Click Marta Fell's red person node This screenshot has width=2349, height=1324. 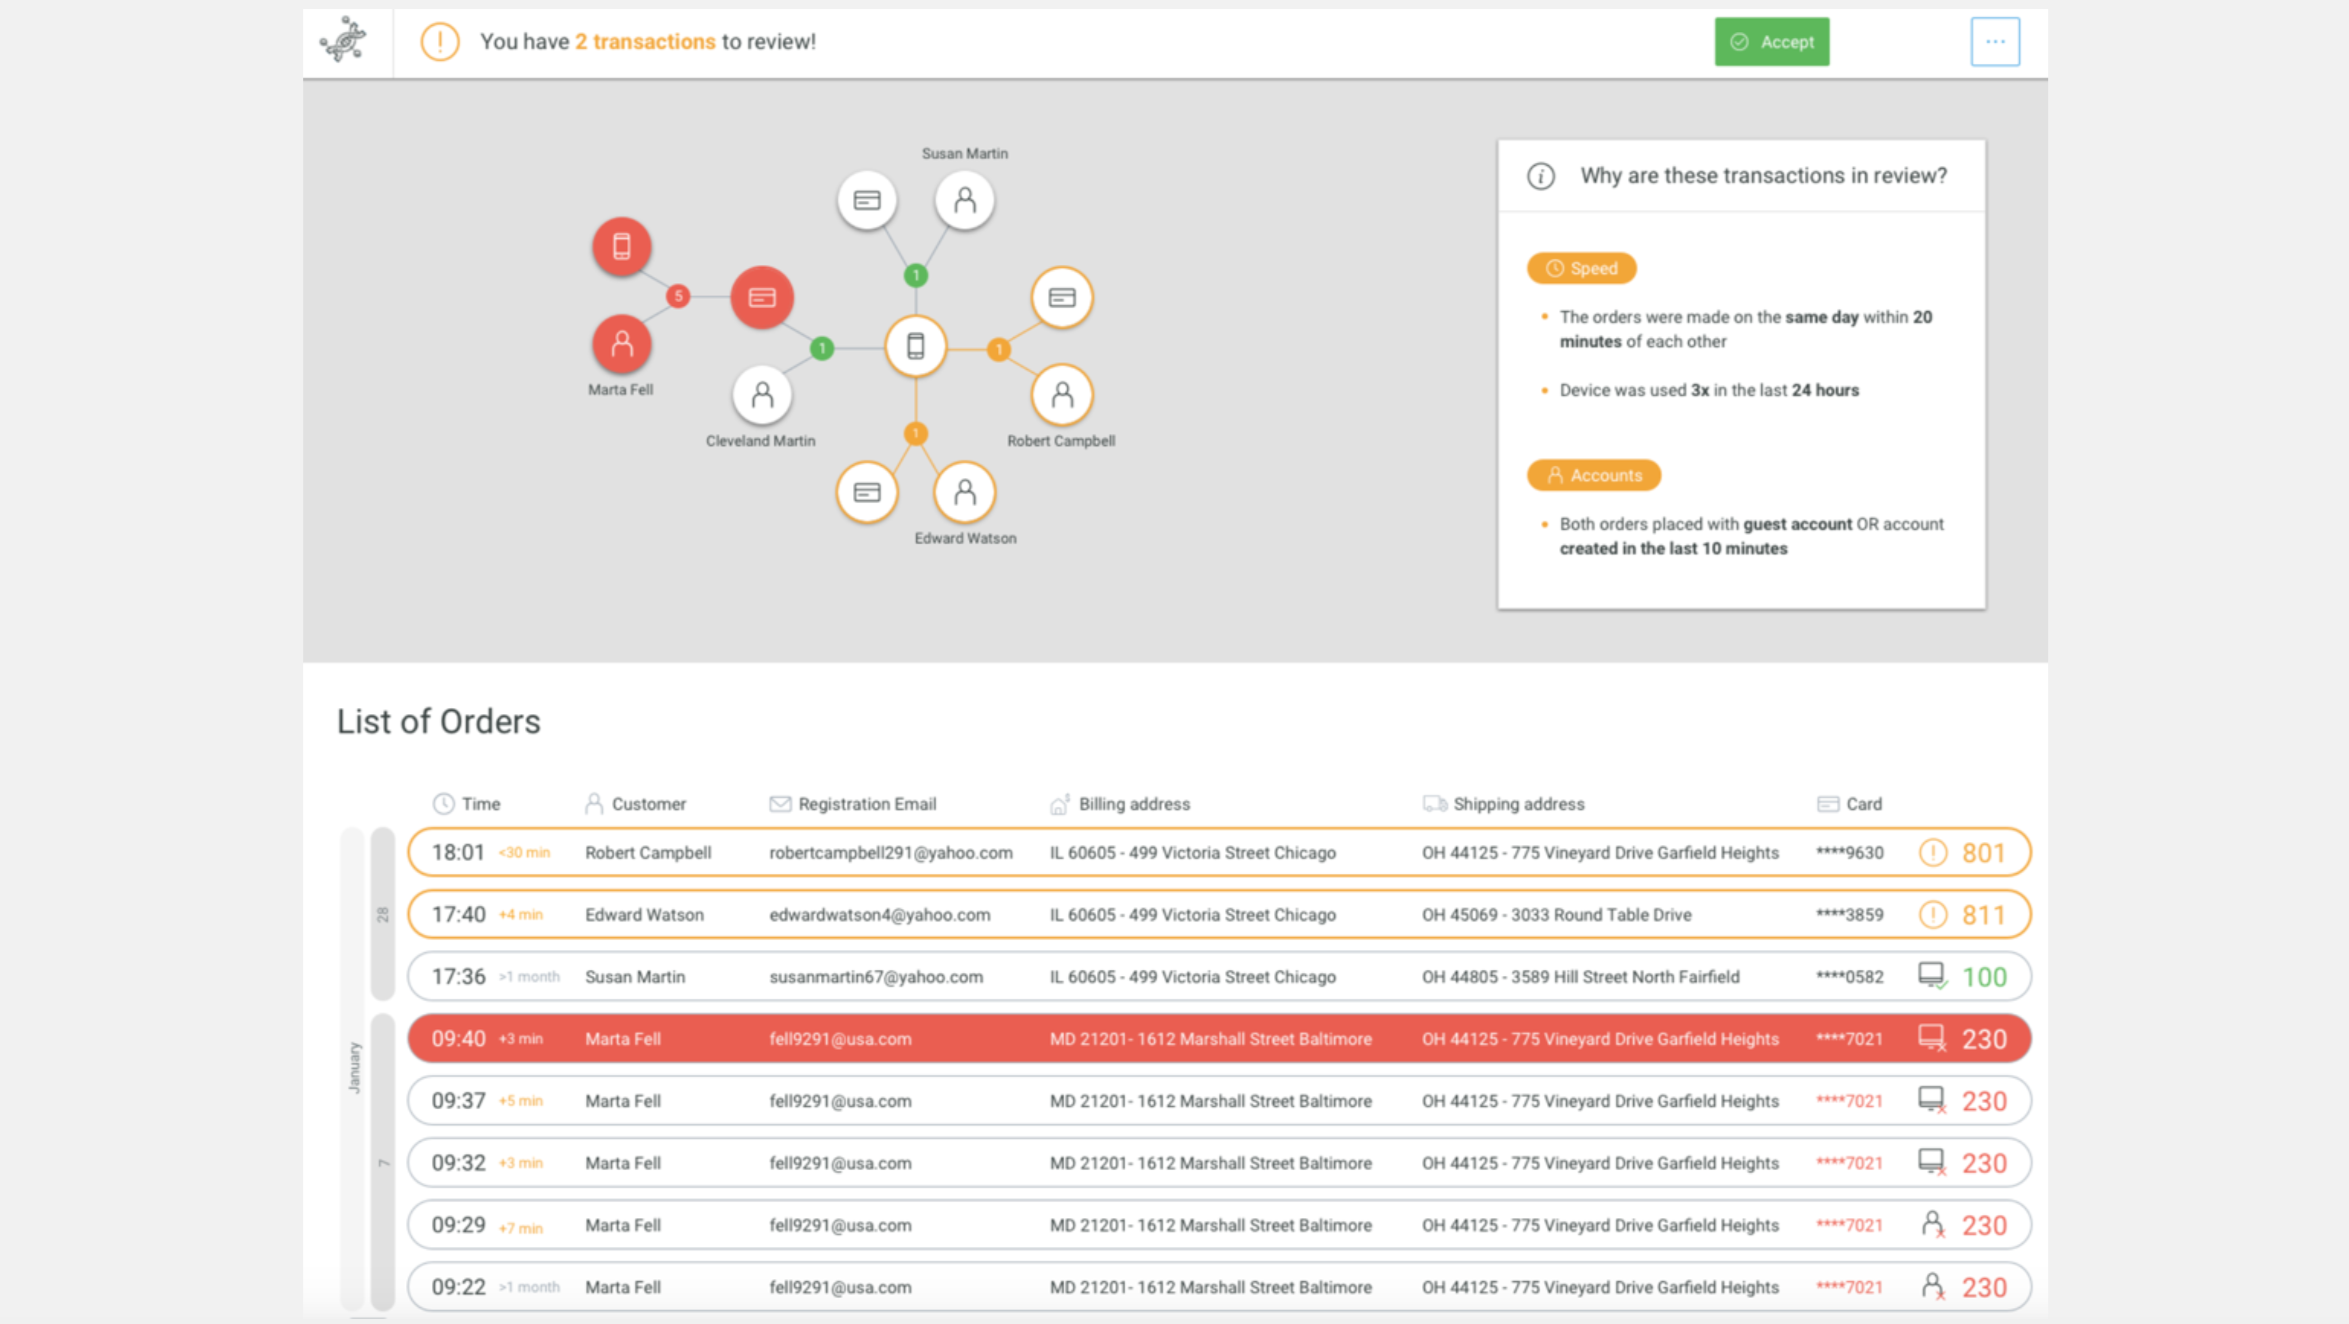[x=621, y=344]
